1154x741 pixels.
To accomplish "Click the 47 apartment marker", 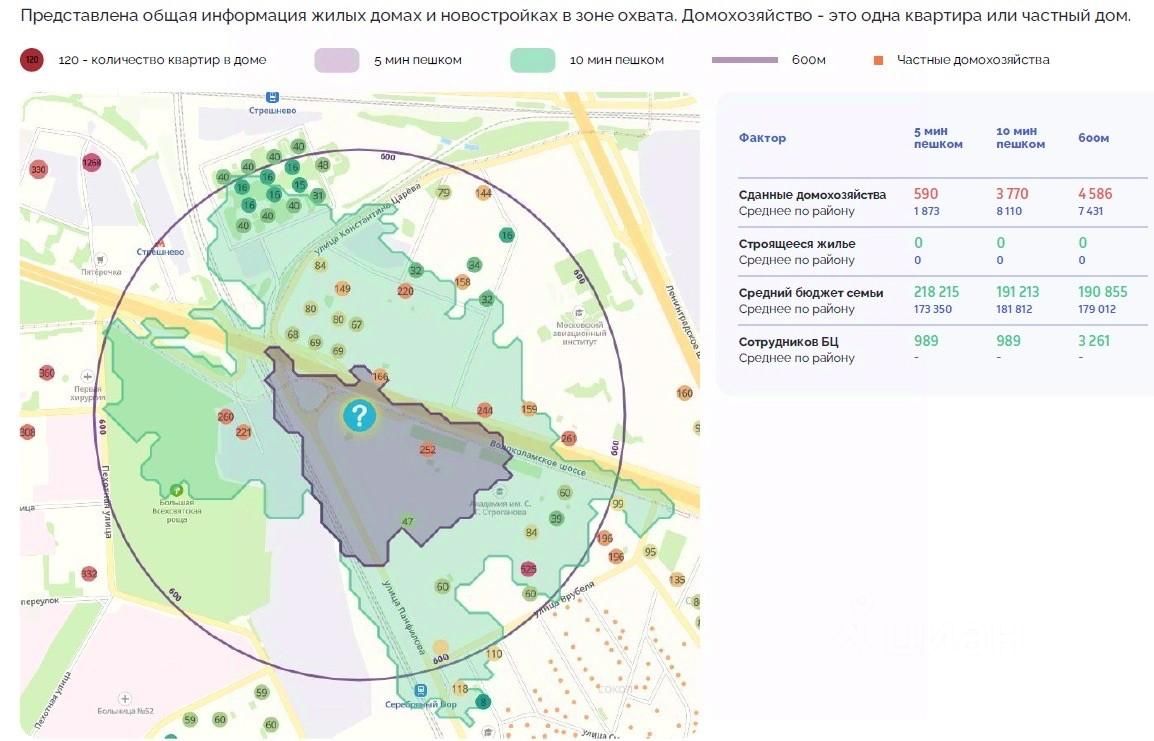I will coord(408,522).
